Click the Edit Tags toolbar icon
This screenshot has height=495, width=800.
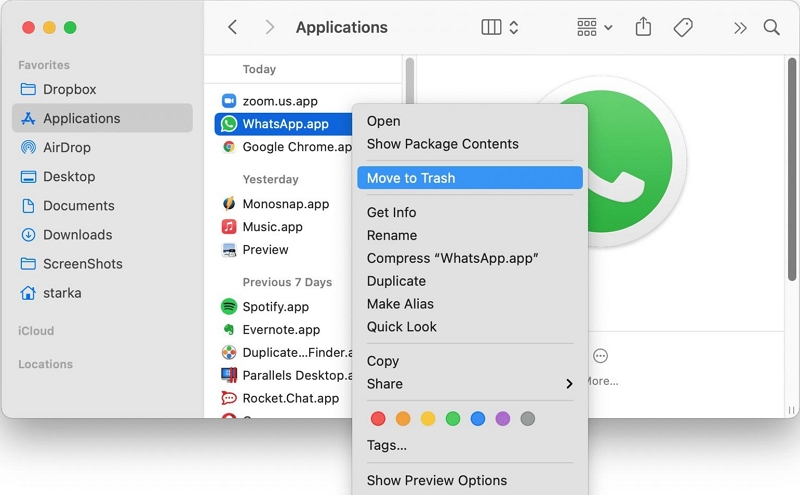point(683,27)
